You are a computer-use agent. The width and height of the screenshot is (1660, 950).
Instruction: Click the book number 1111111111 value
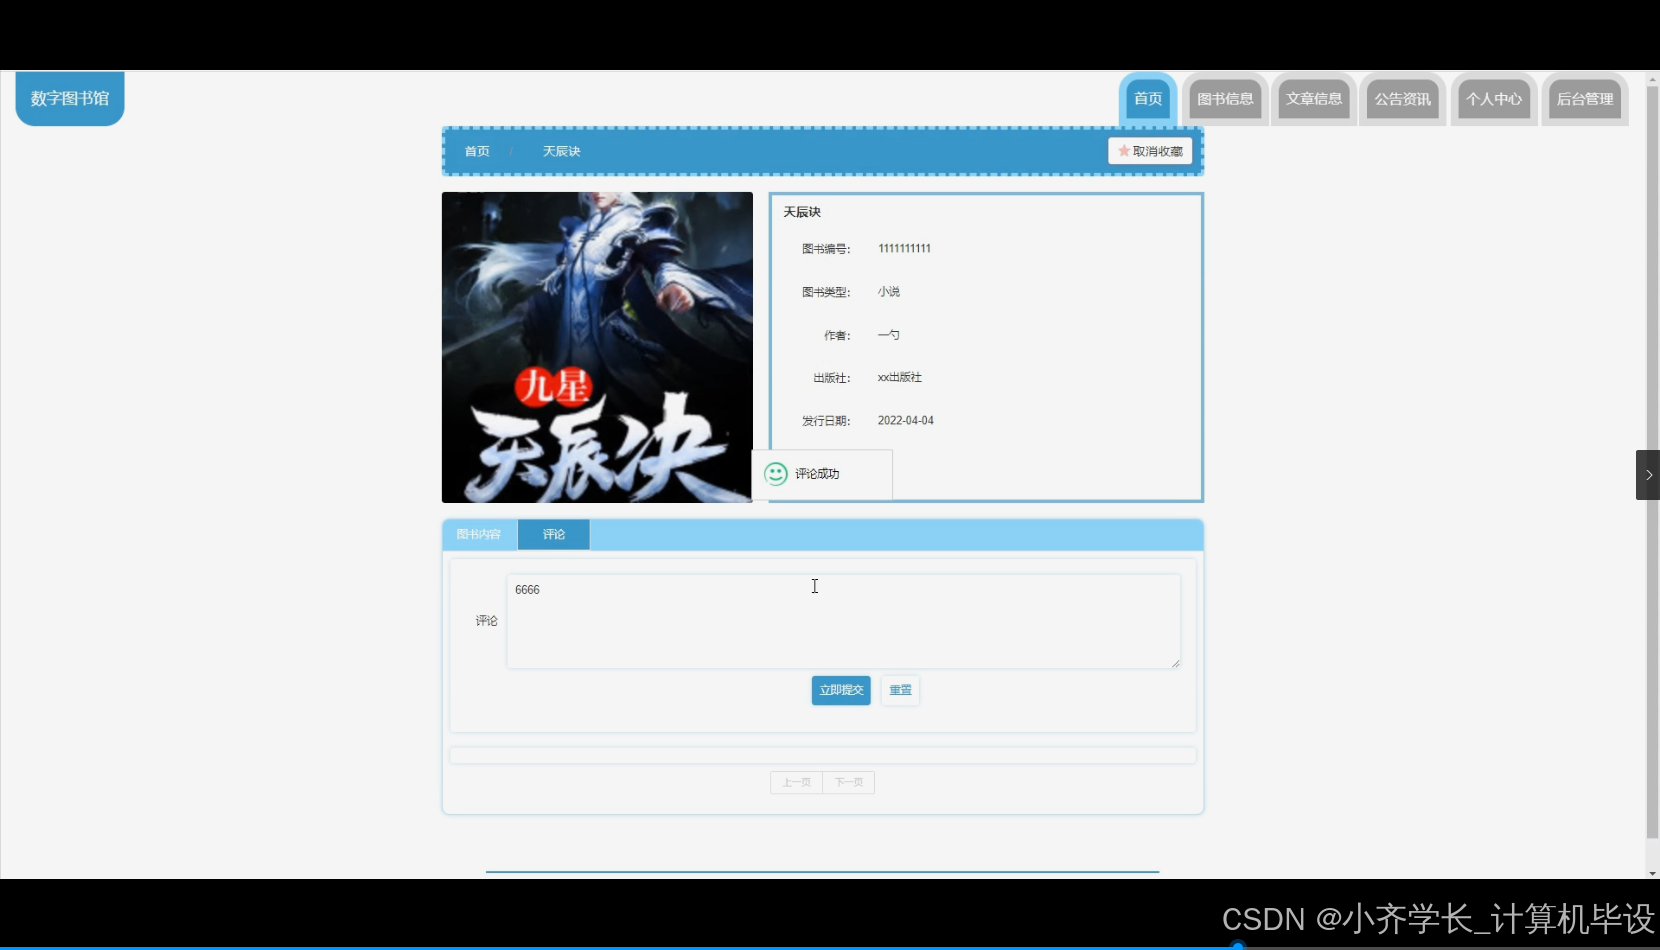click(904, 249)
